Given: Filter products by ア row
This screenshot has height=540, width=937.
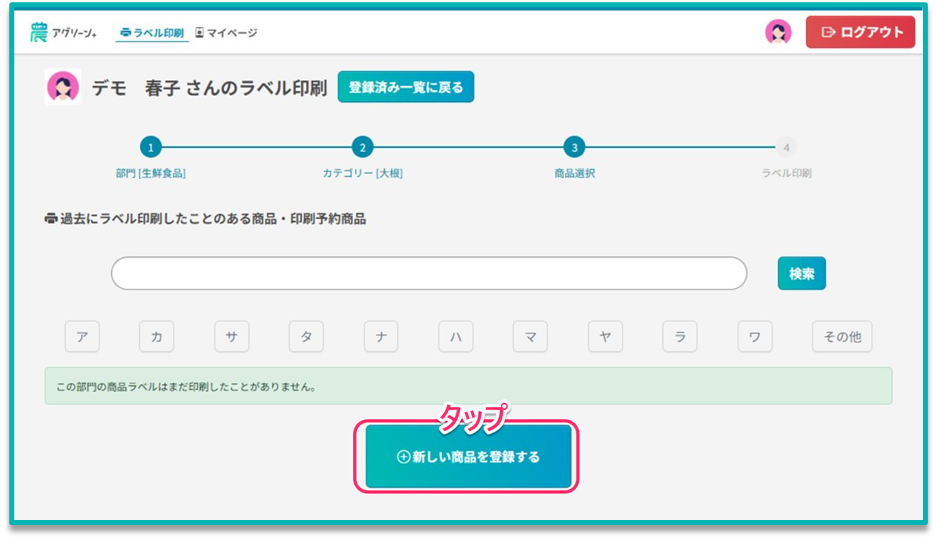Looking at the screenshot, I should (82, 337).
